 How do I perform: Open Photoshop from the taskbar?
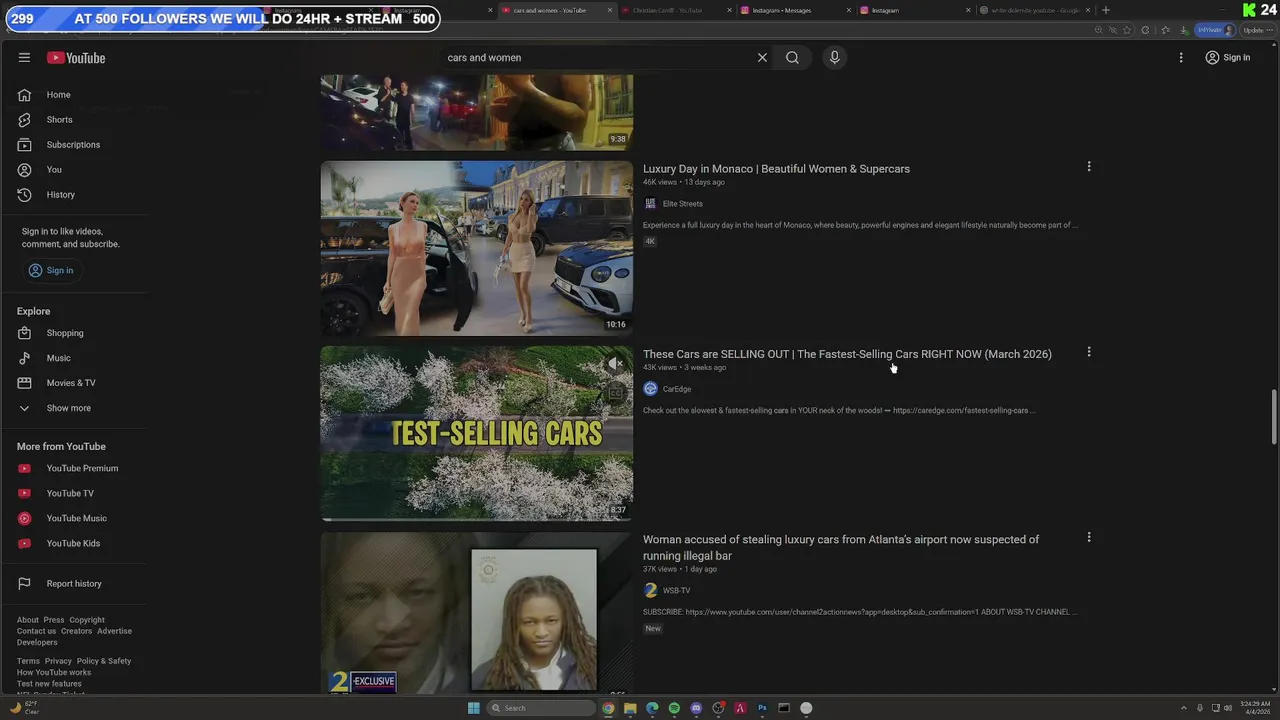pos(762,708)
